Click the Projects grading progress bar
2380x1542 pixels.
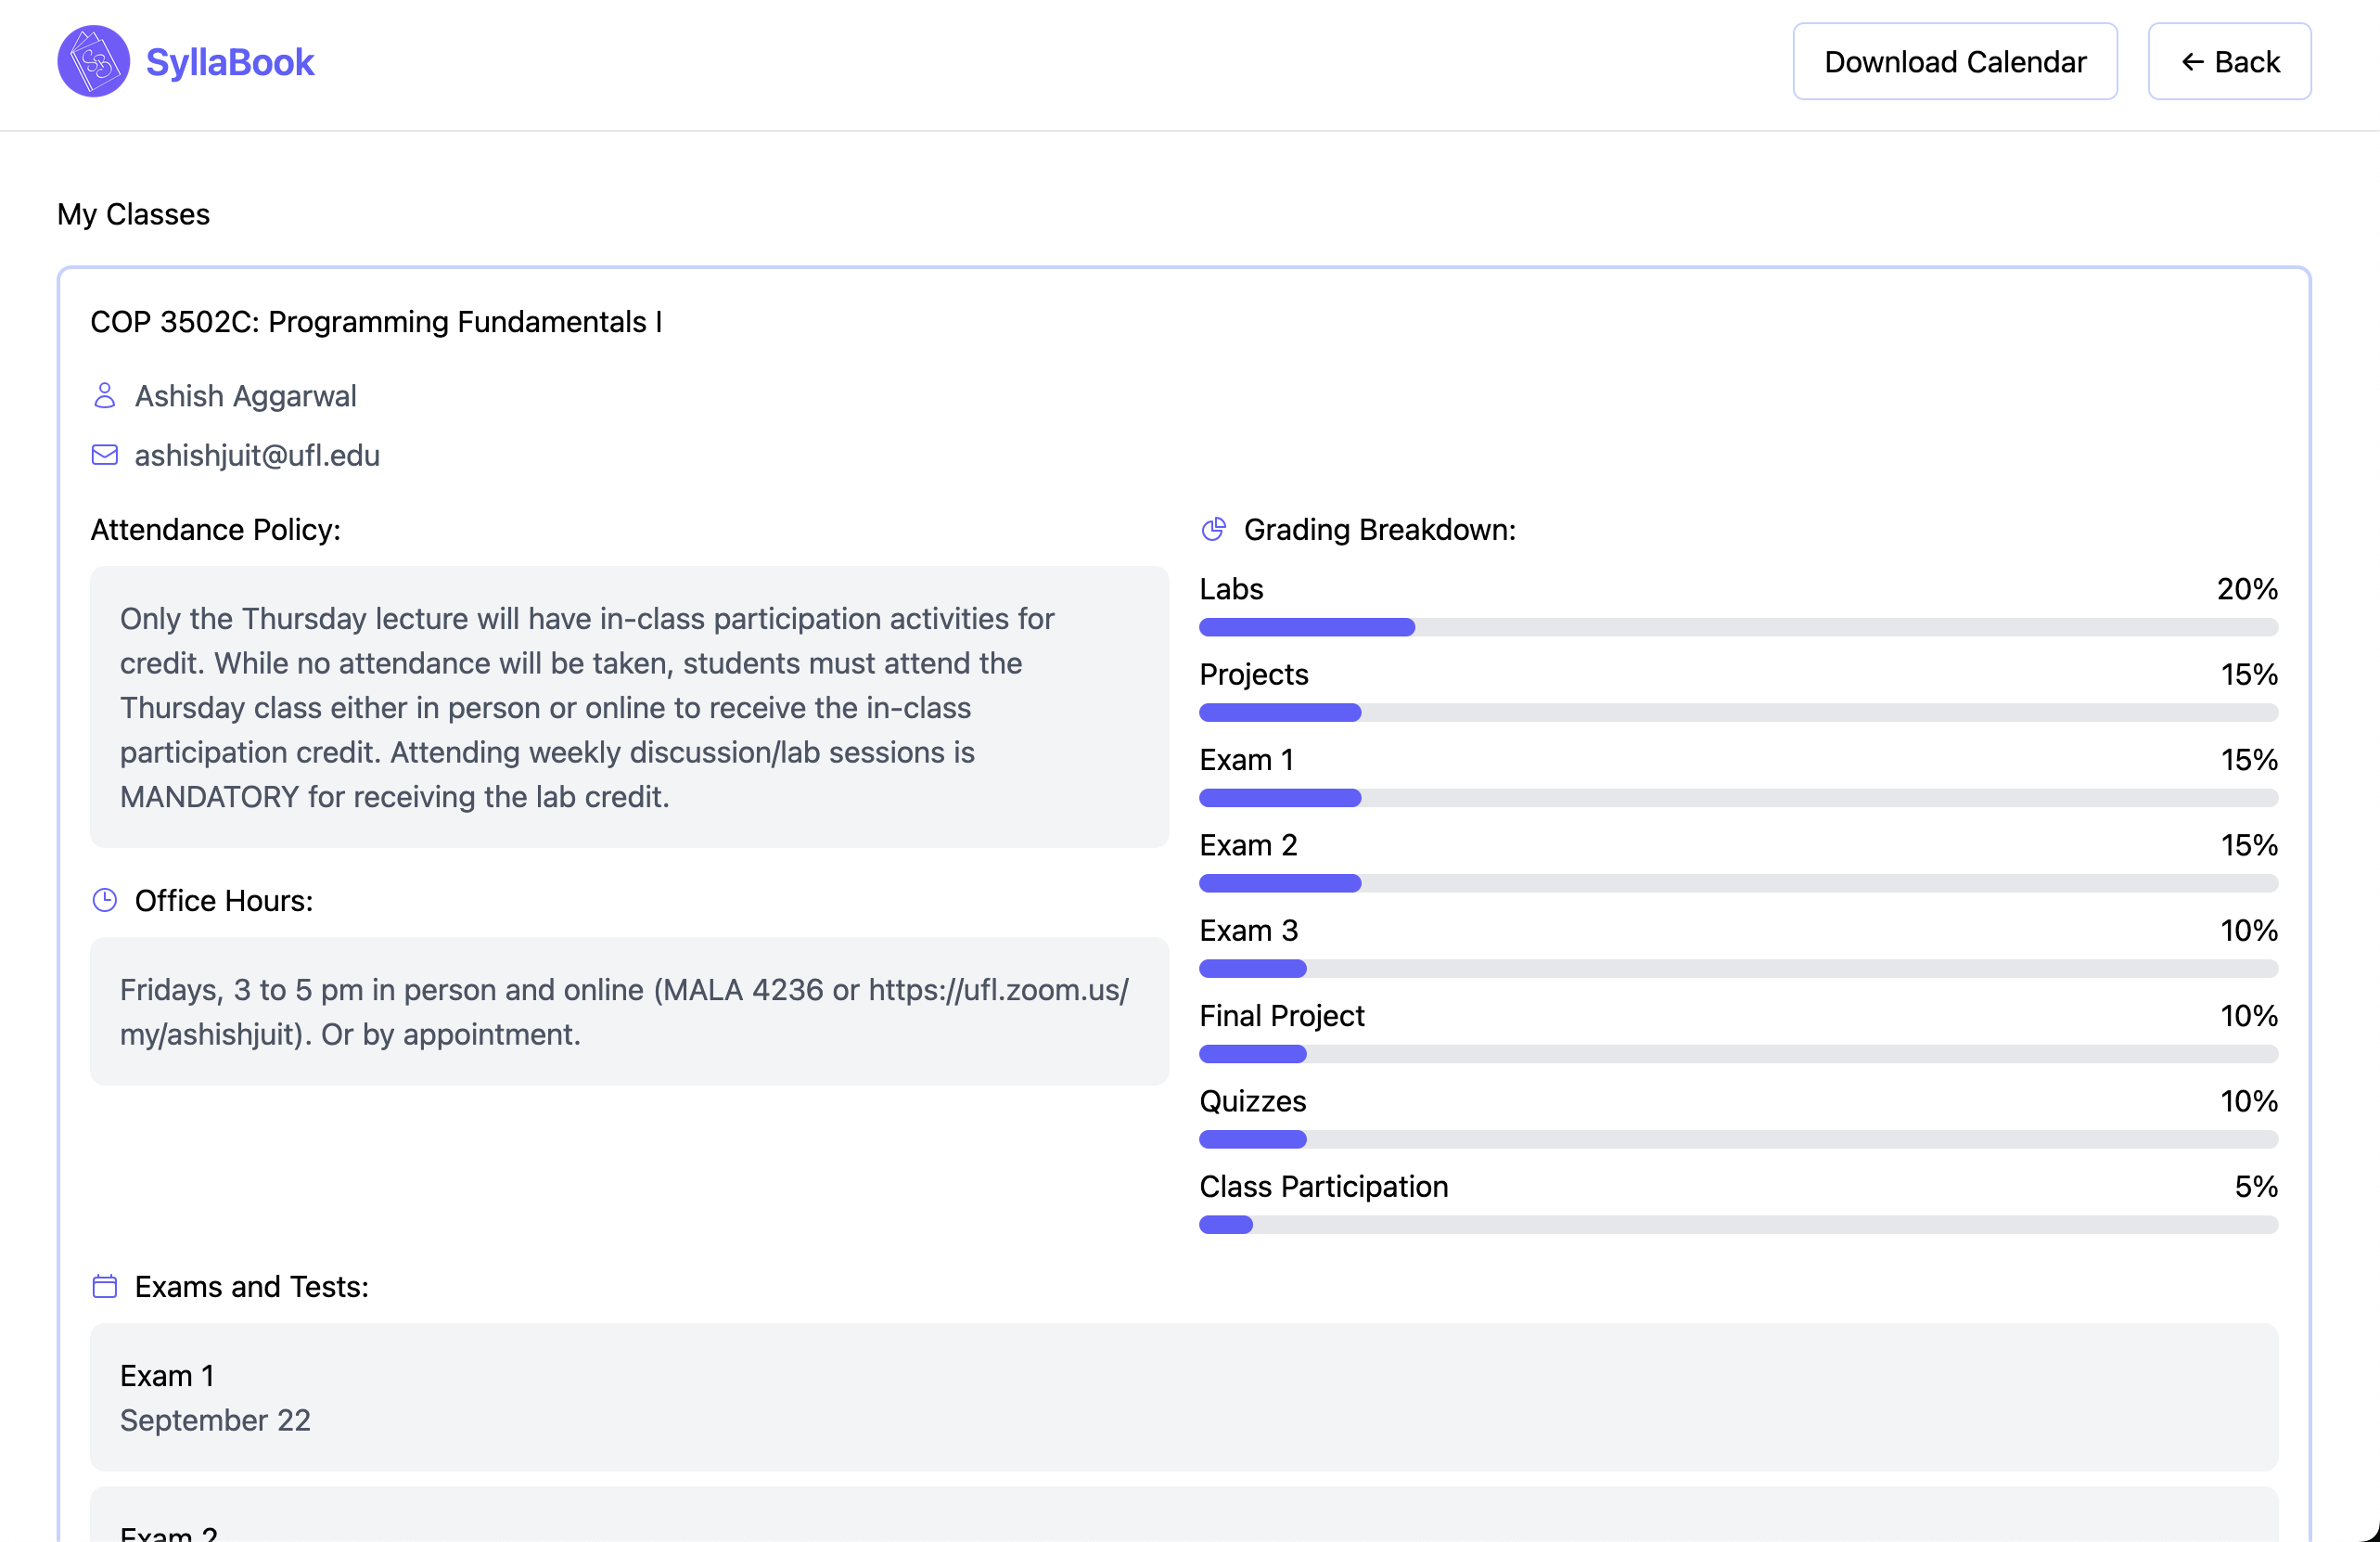pos(1738,712)
